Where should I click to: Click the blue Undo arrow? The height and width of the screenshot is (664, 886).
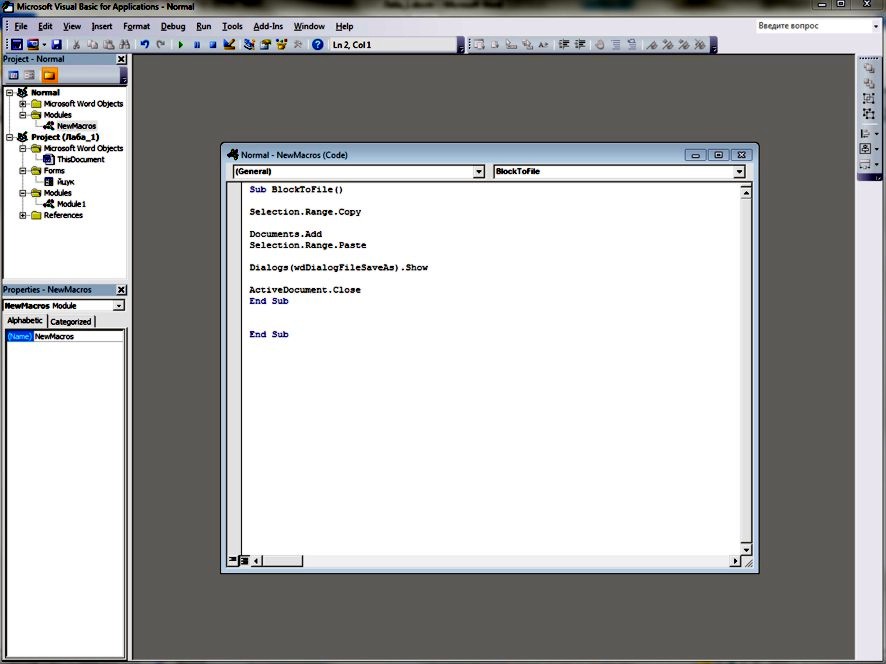(x=145, y=44)
